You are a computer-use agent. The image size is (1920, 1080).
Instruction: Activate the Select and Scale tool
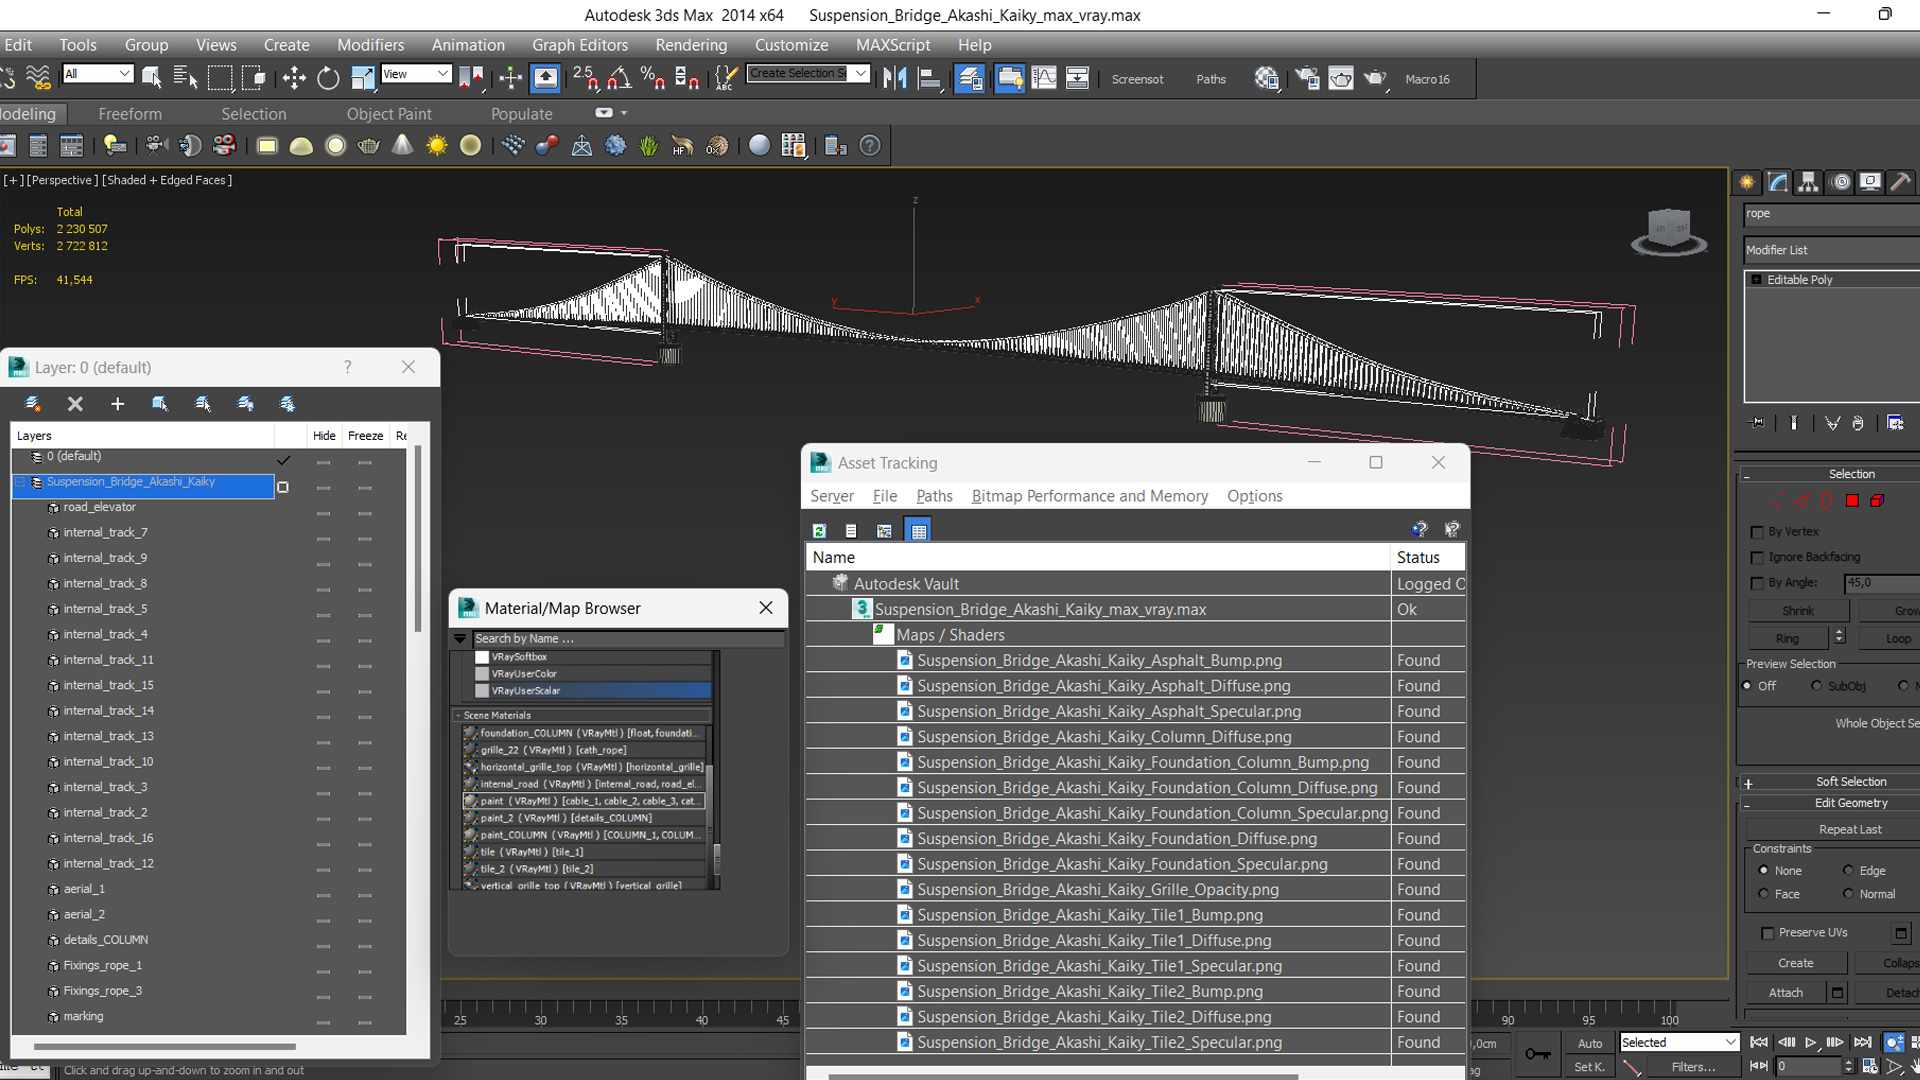(363, 78)
